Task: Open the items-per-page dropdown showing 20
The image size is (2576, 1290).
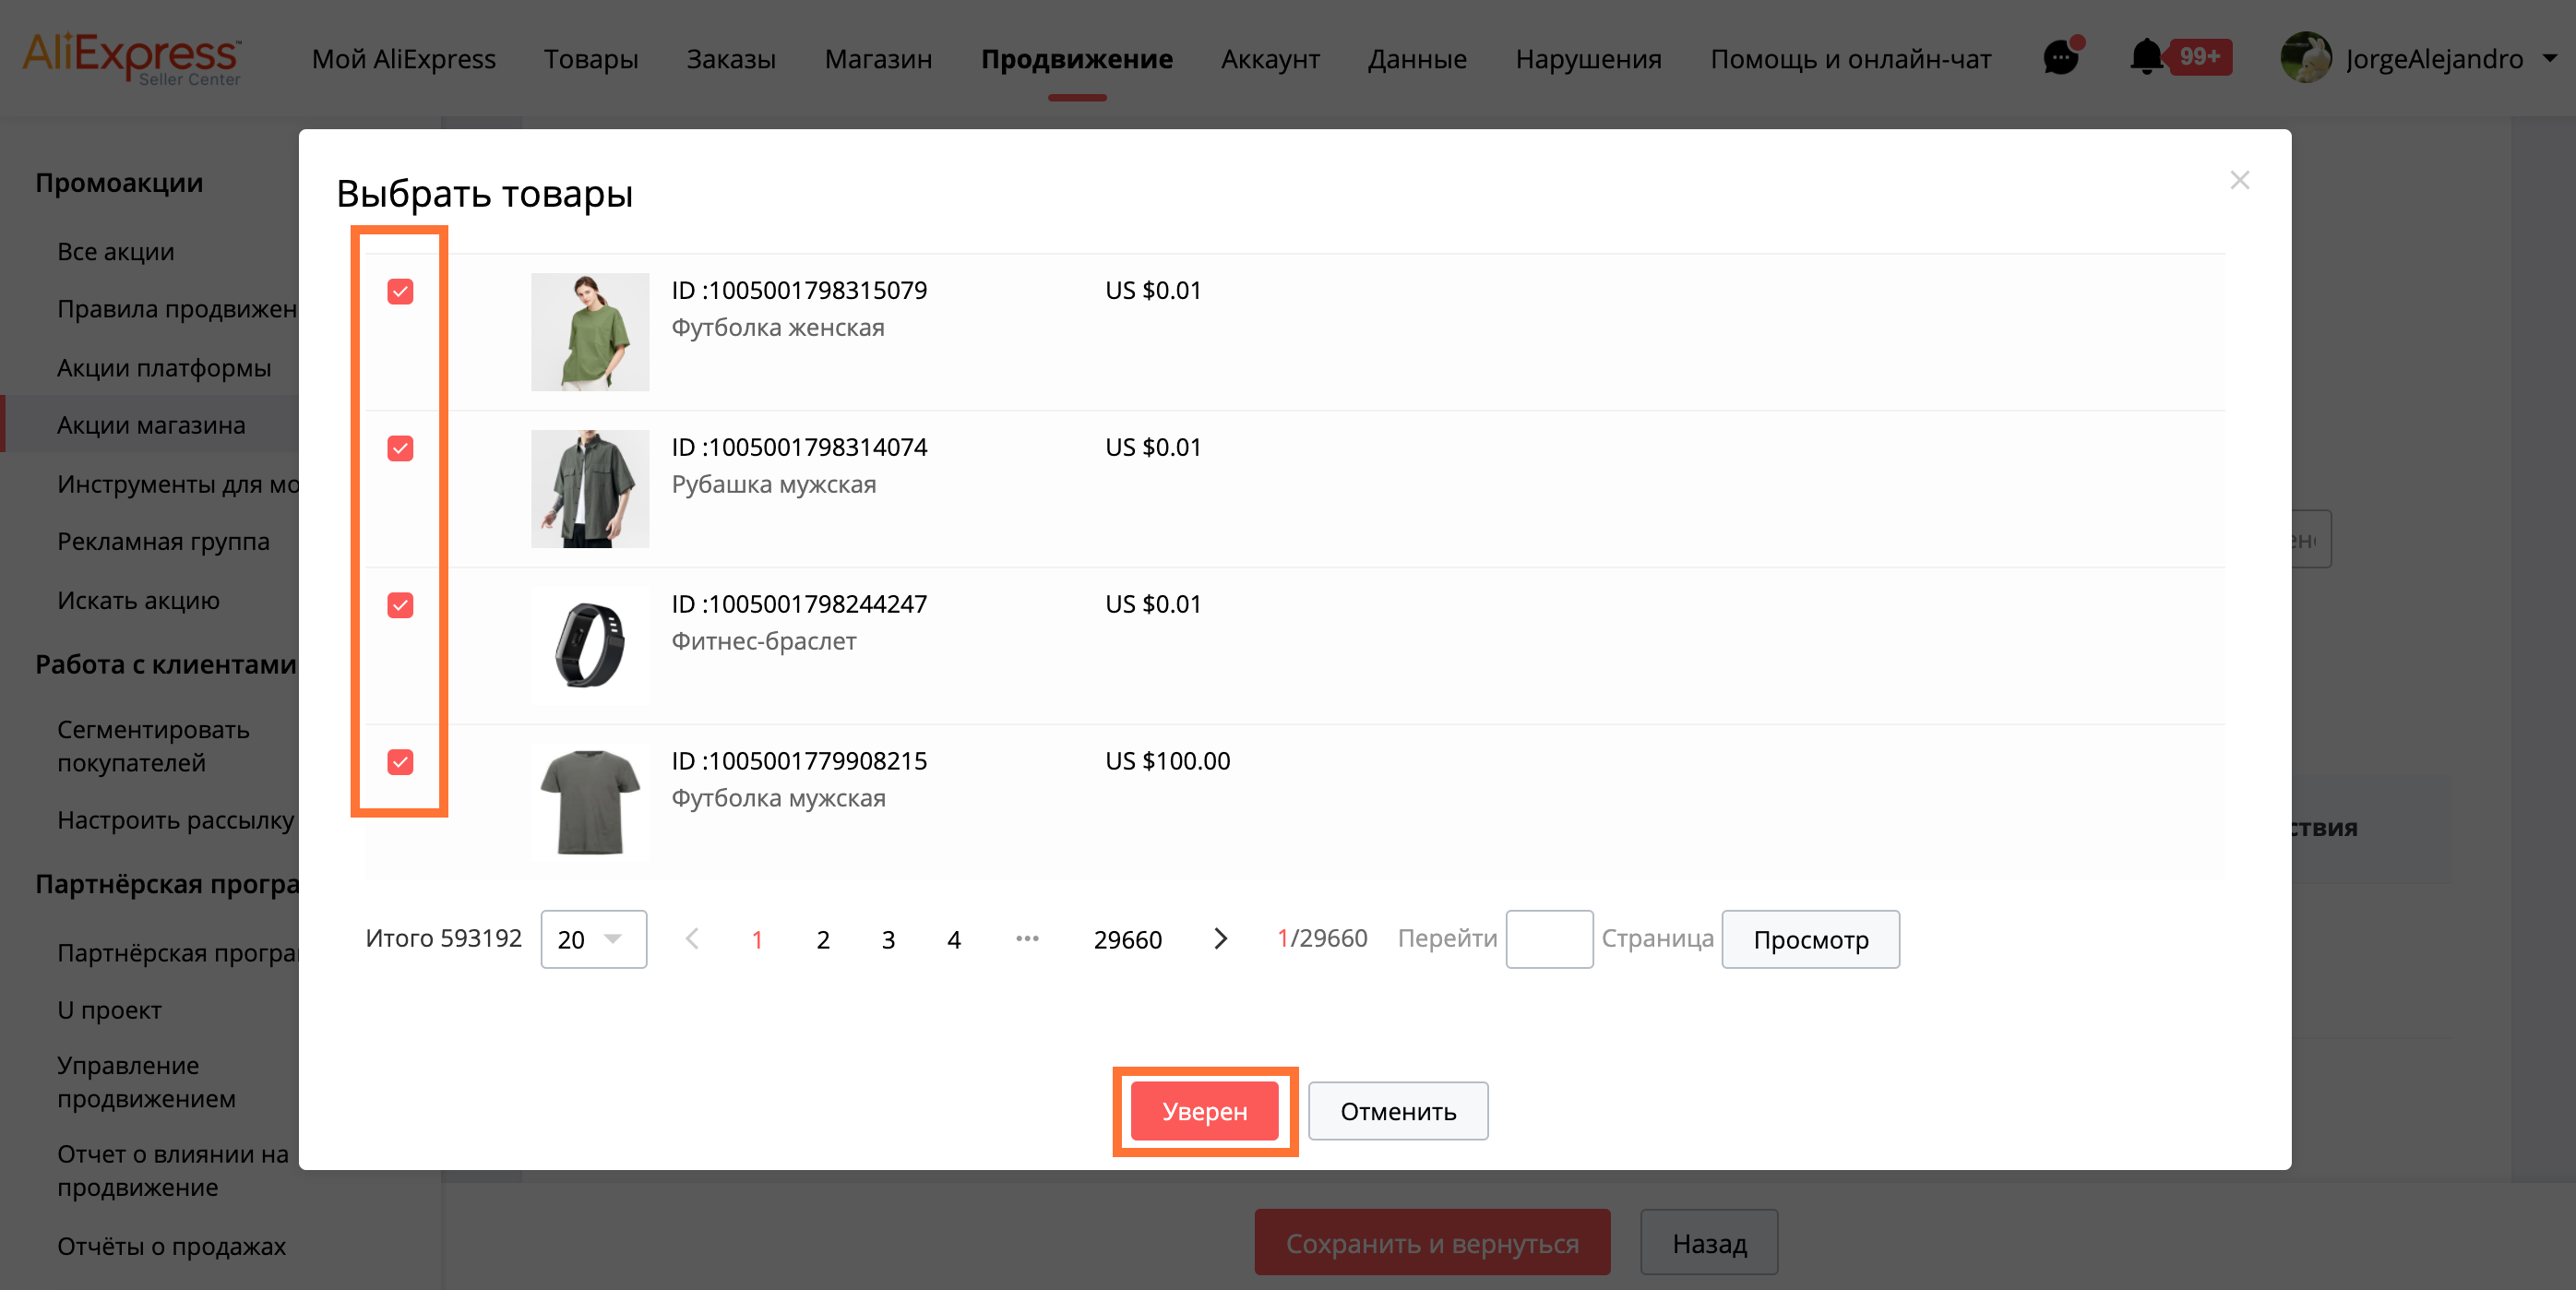Action: coord(593,939)
